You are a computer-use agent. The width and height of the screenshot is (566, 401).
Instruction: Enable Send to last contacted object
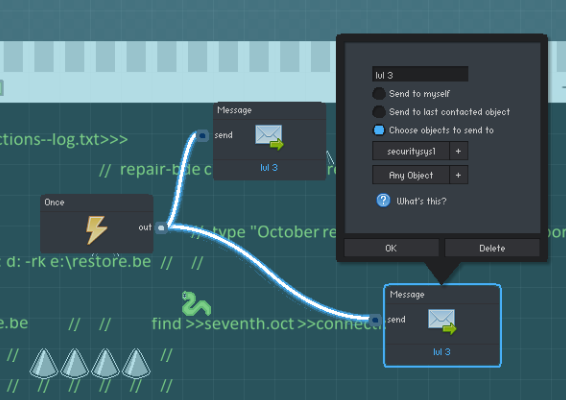tap(379, 112)
